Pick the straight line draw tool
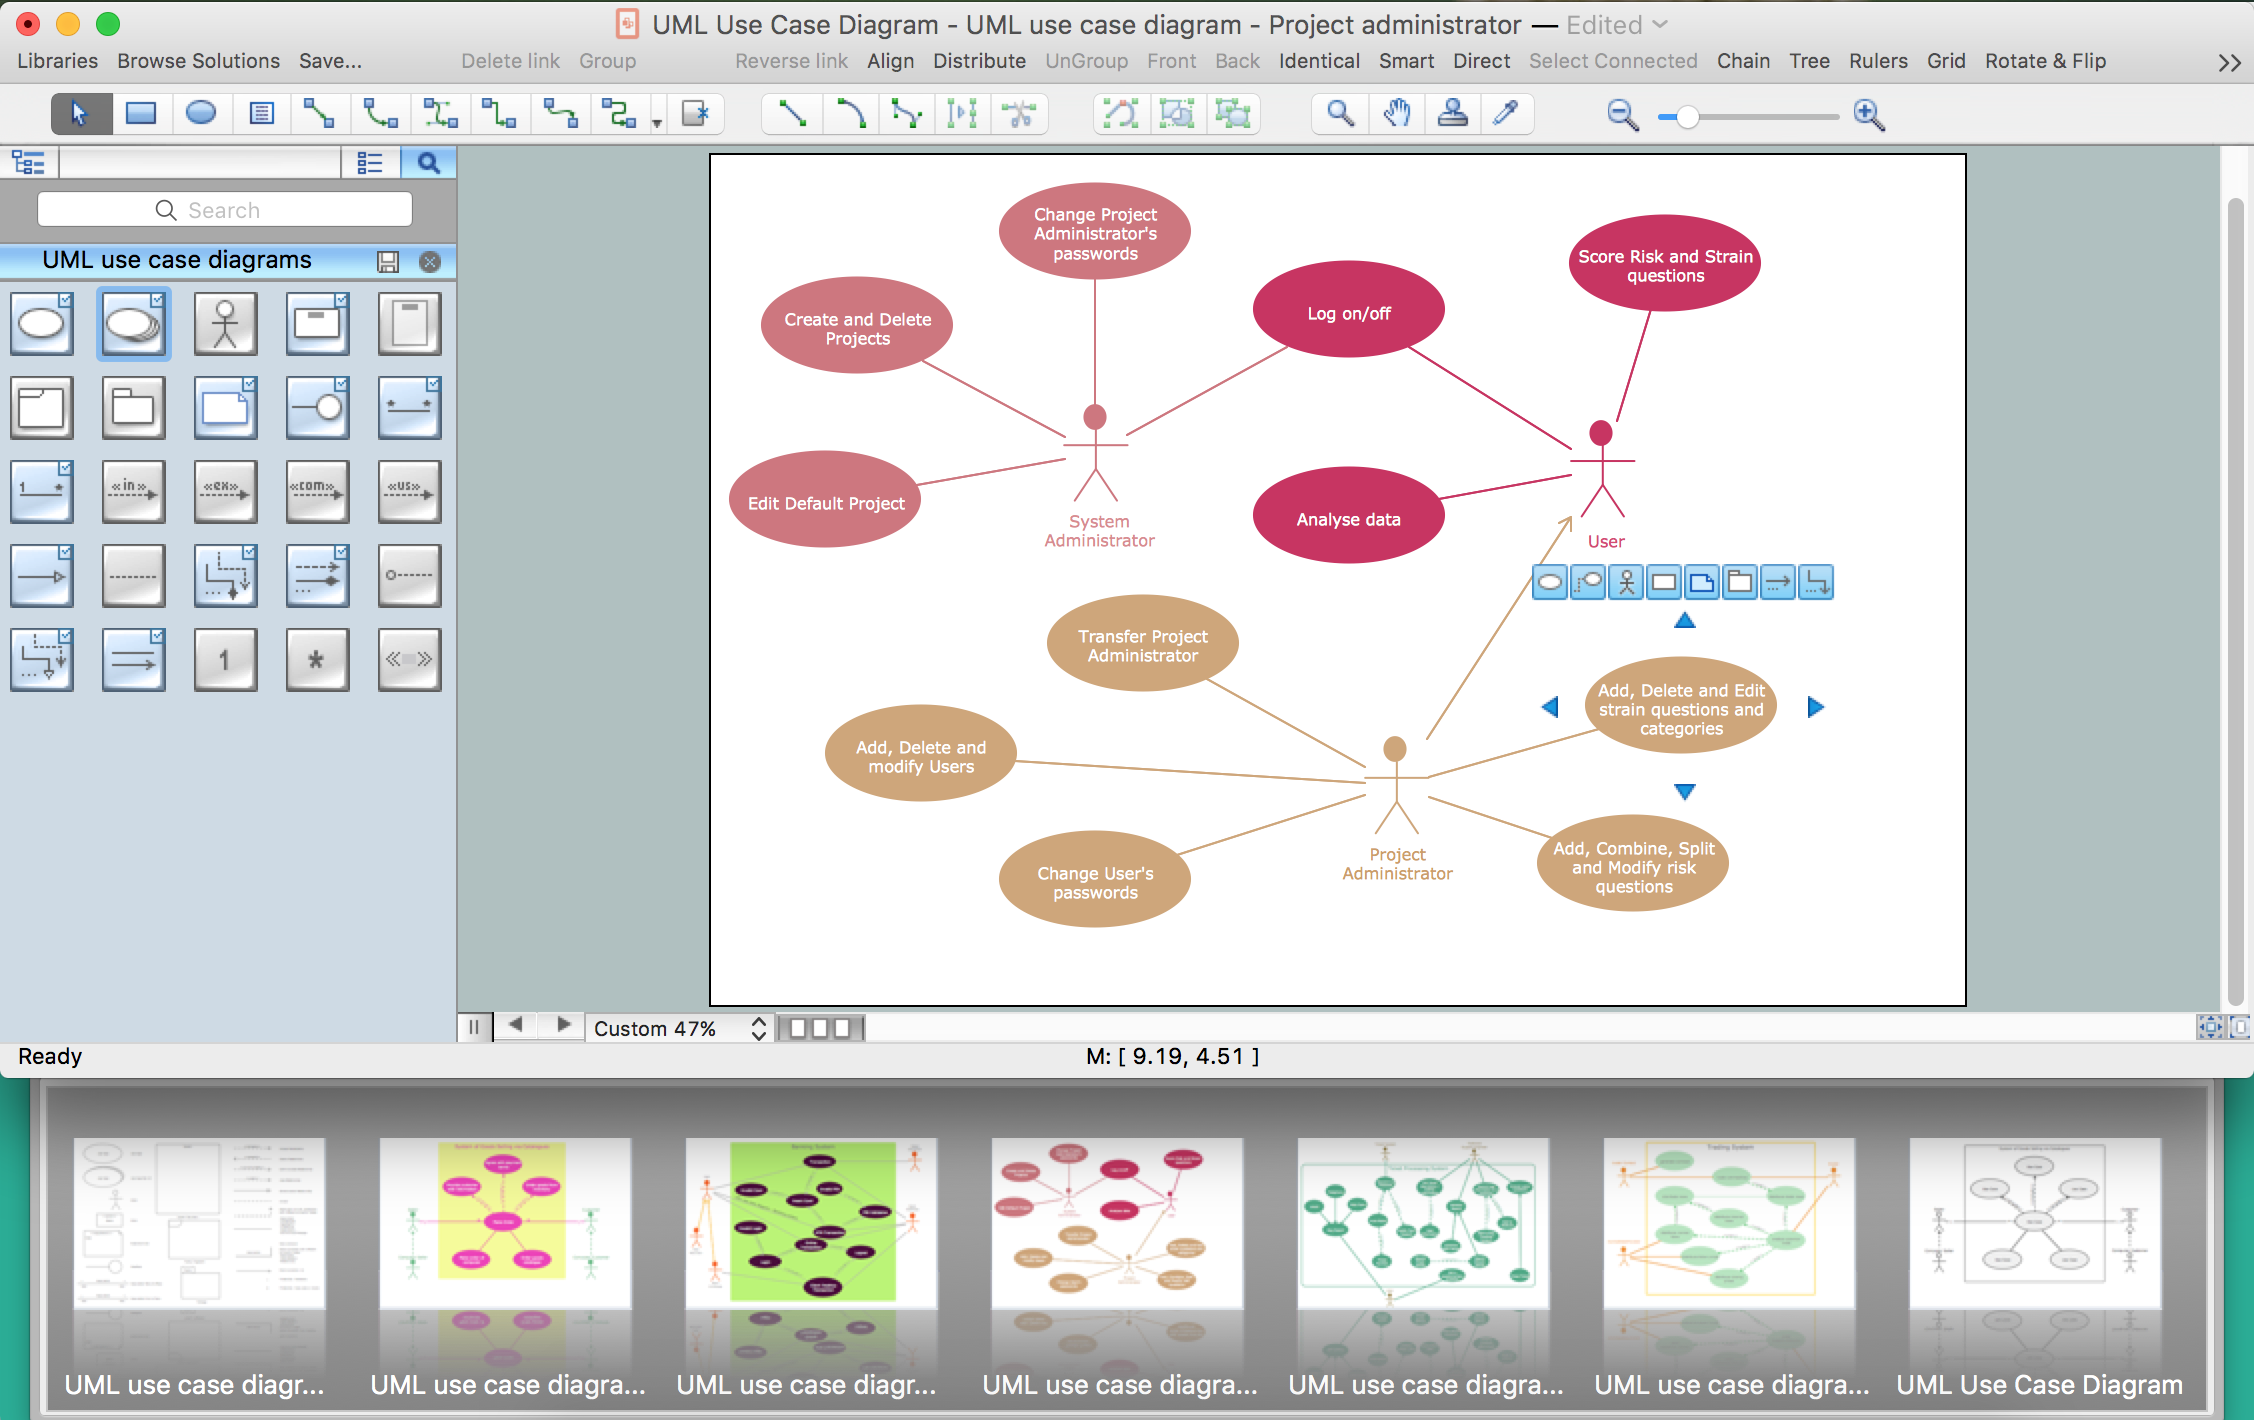 792,114
